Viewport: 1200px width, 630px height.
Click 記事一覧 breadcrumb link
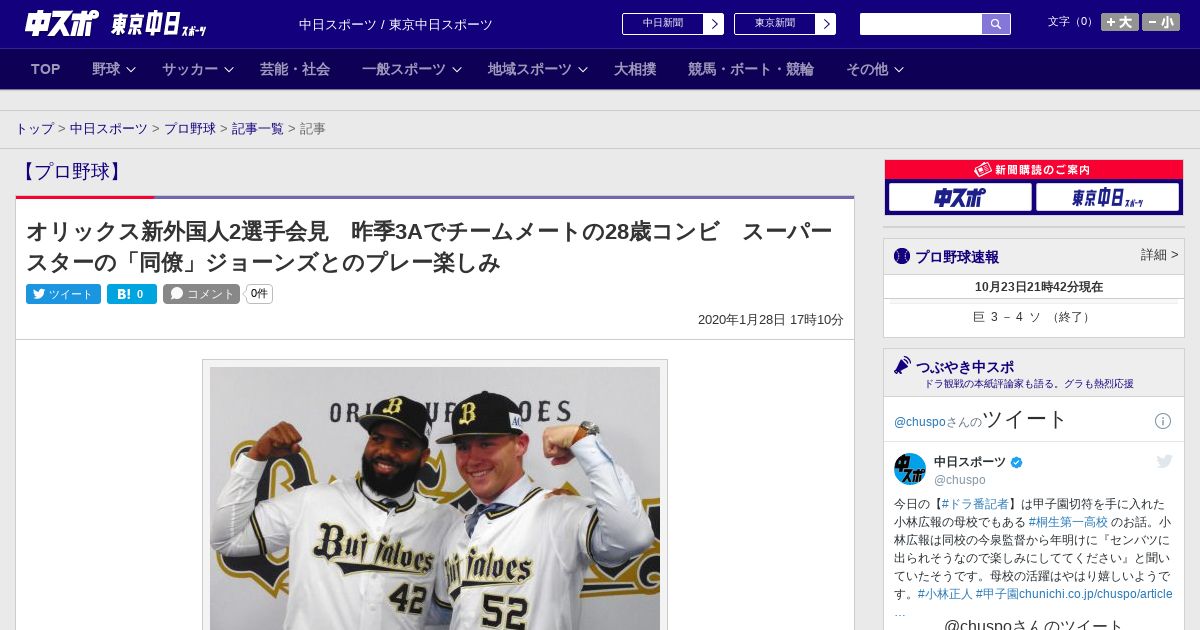(258, 129)
